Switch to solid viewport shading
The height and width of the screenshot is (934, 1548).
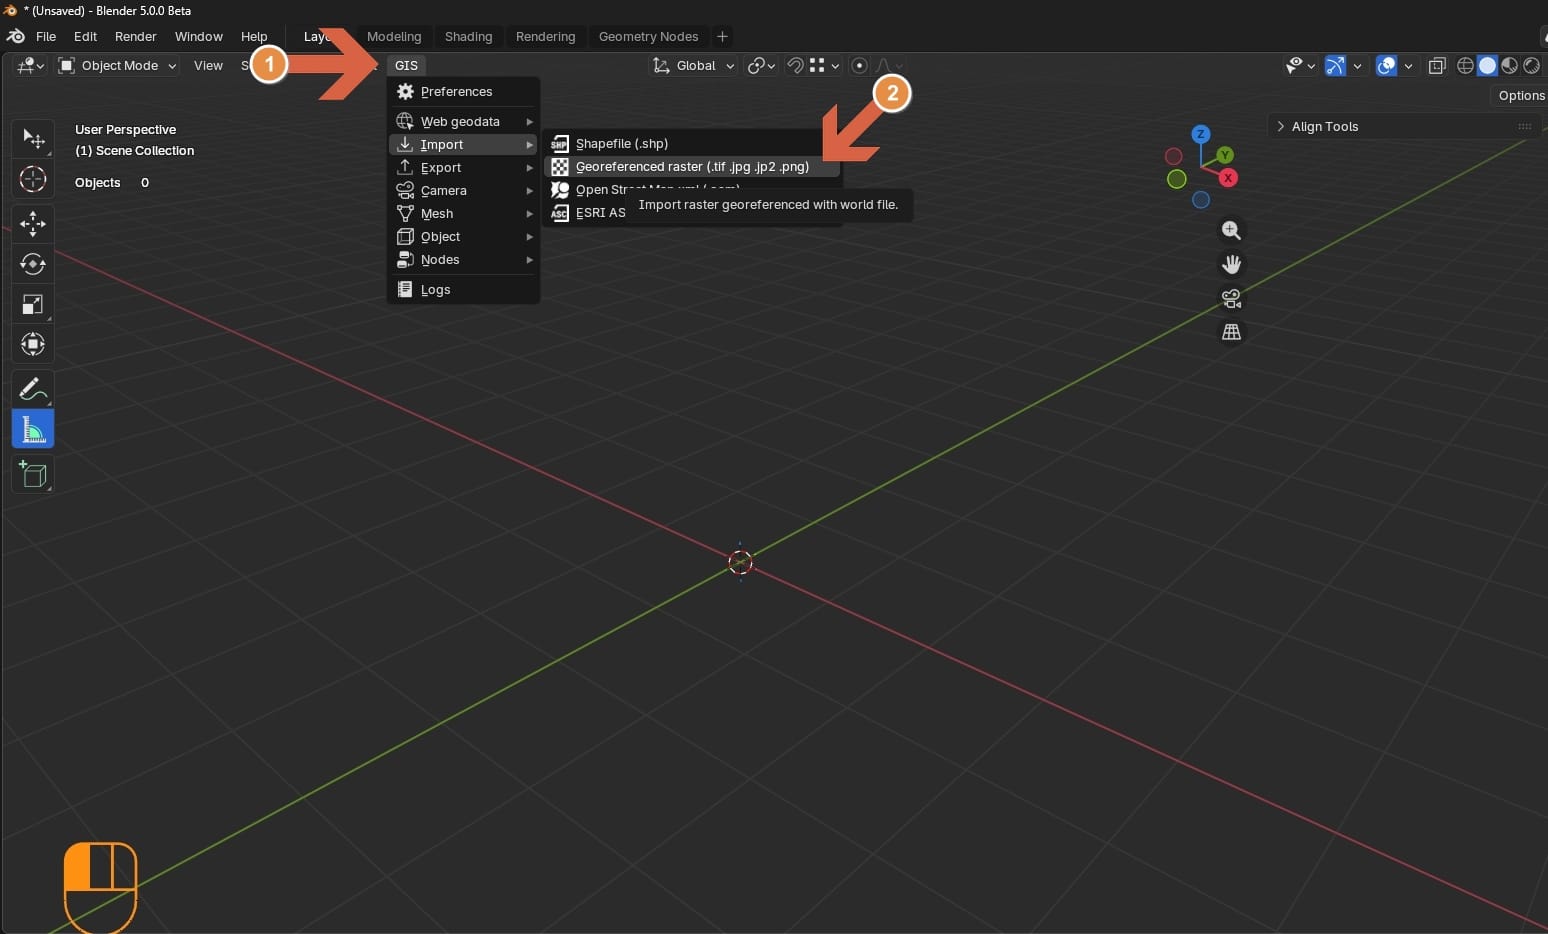coord(1488,65)
